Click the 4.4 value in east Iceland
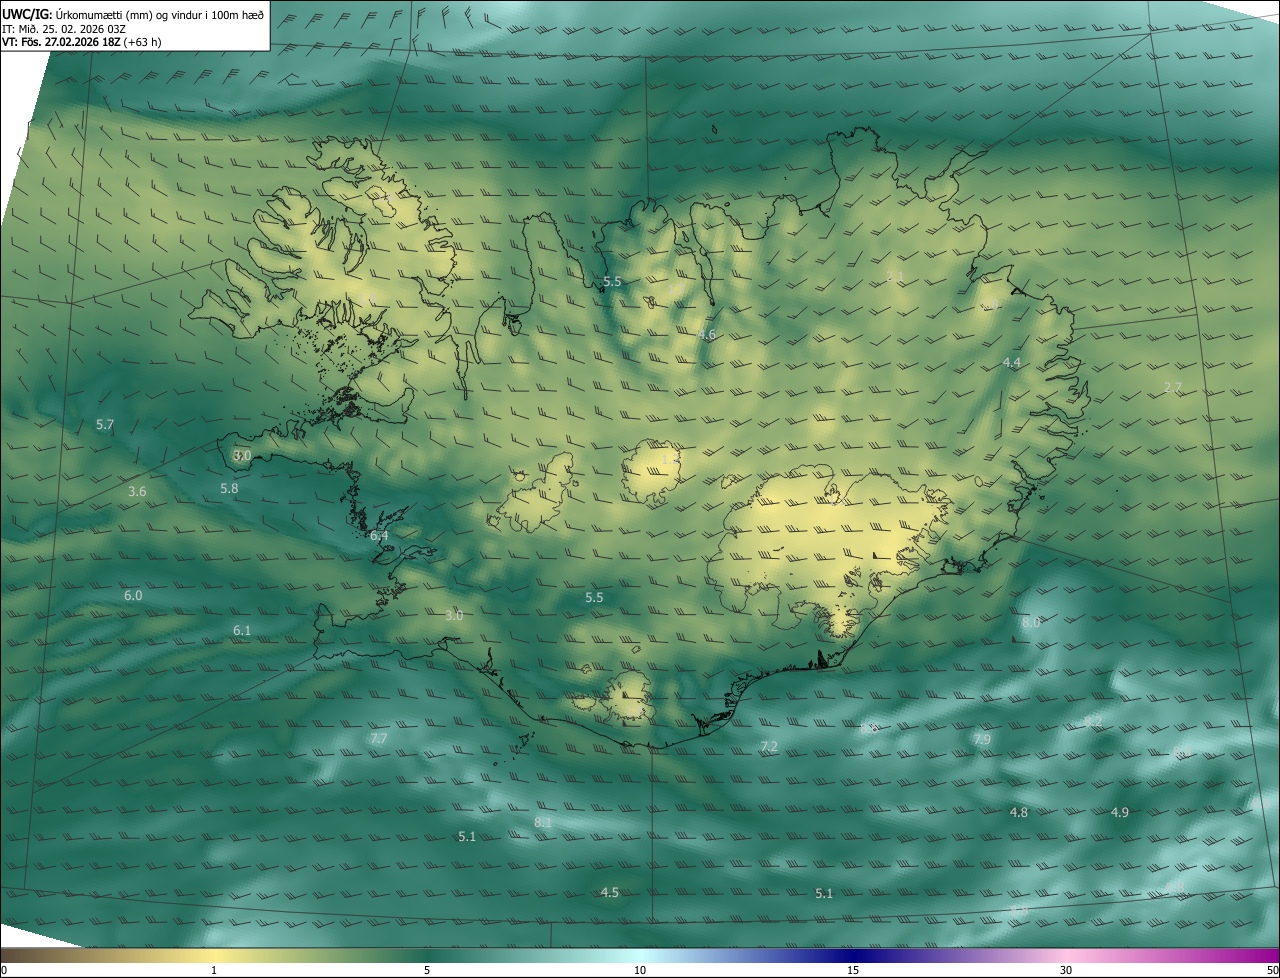 (x=1012, y=363)
